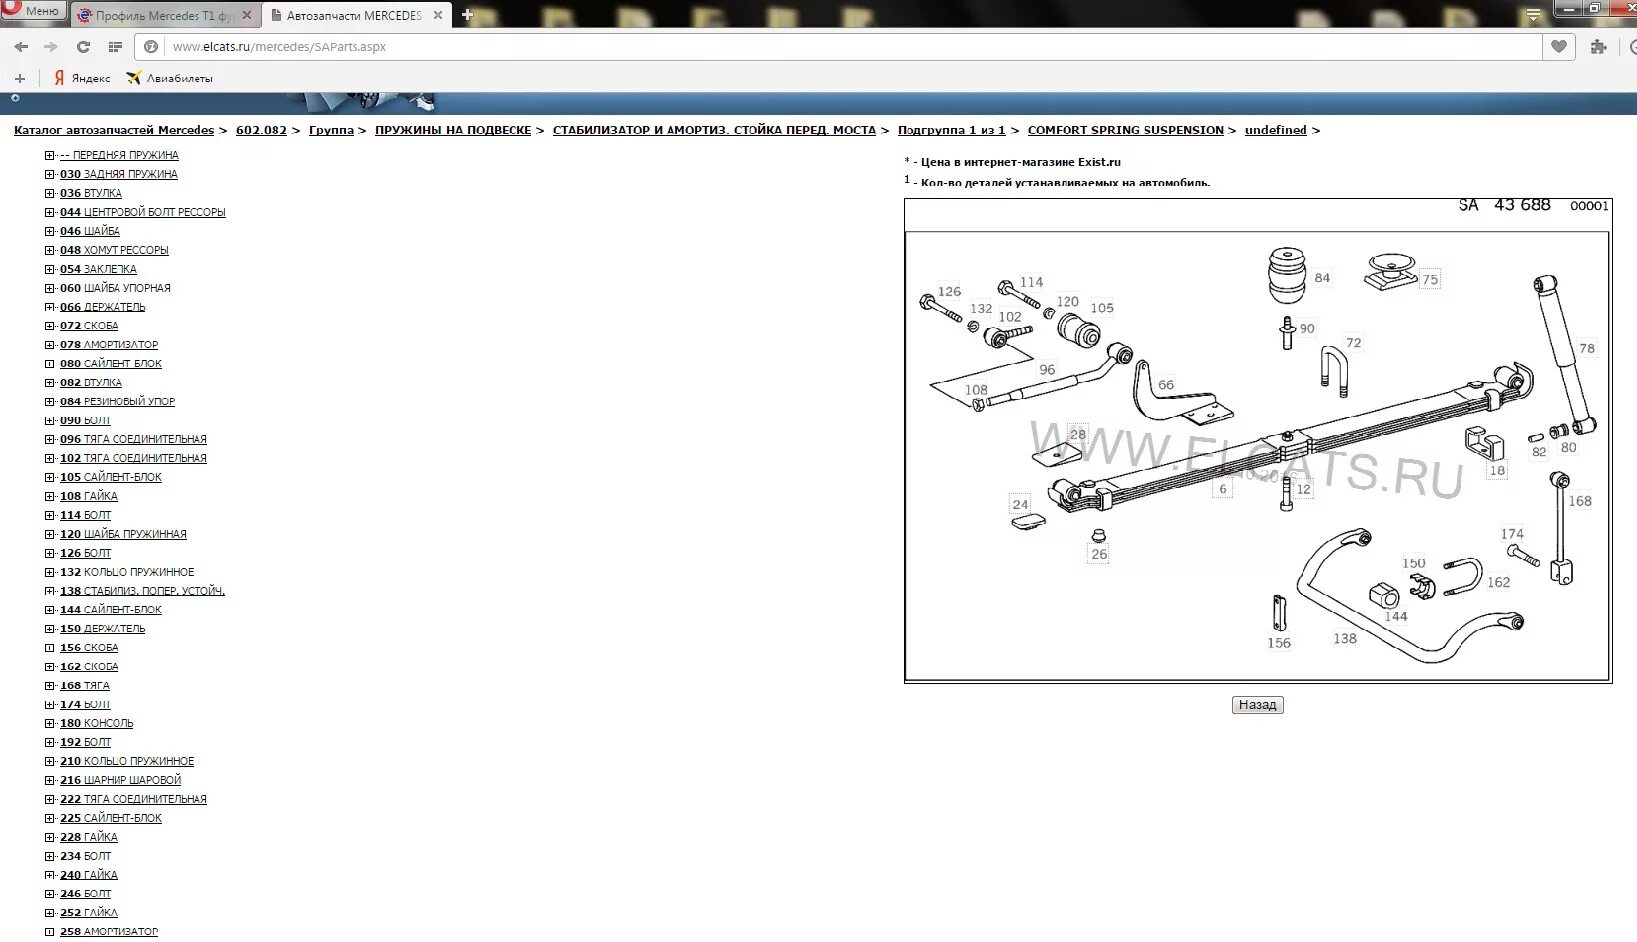Click part number 78 shock absorber in diagram
The image size is (1637, 942).
point(1587,348)
